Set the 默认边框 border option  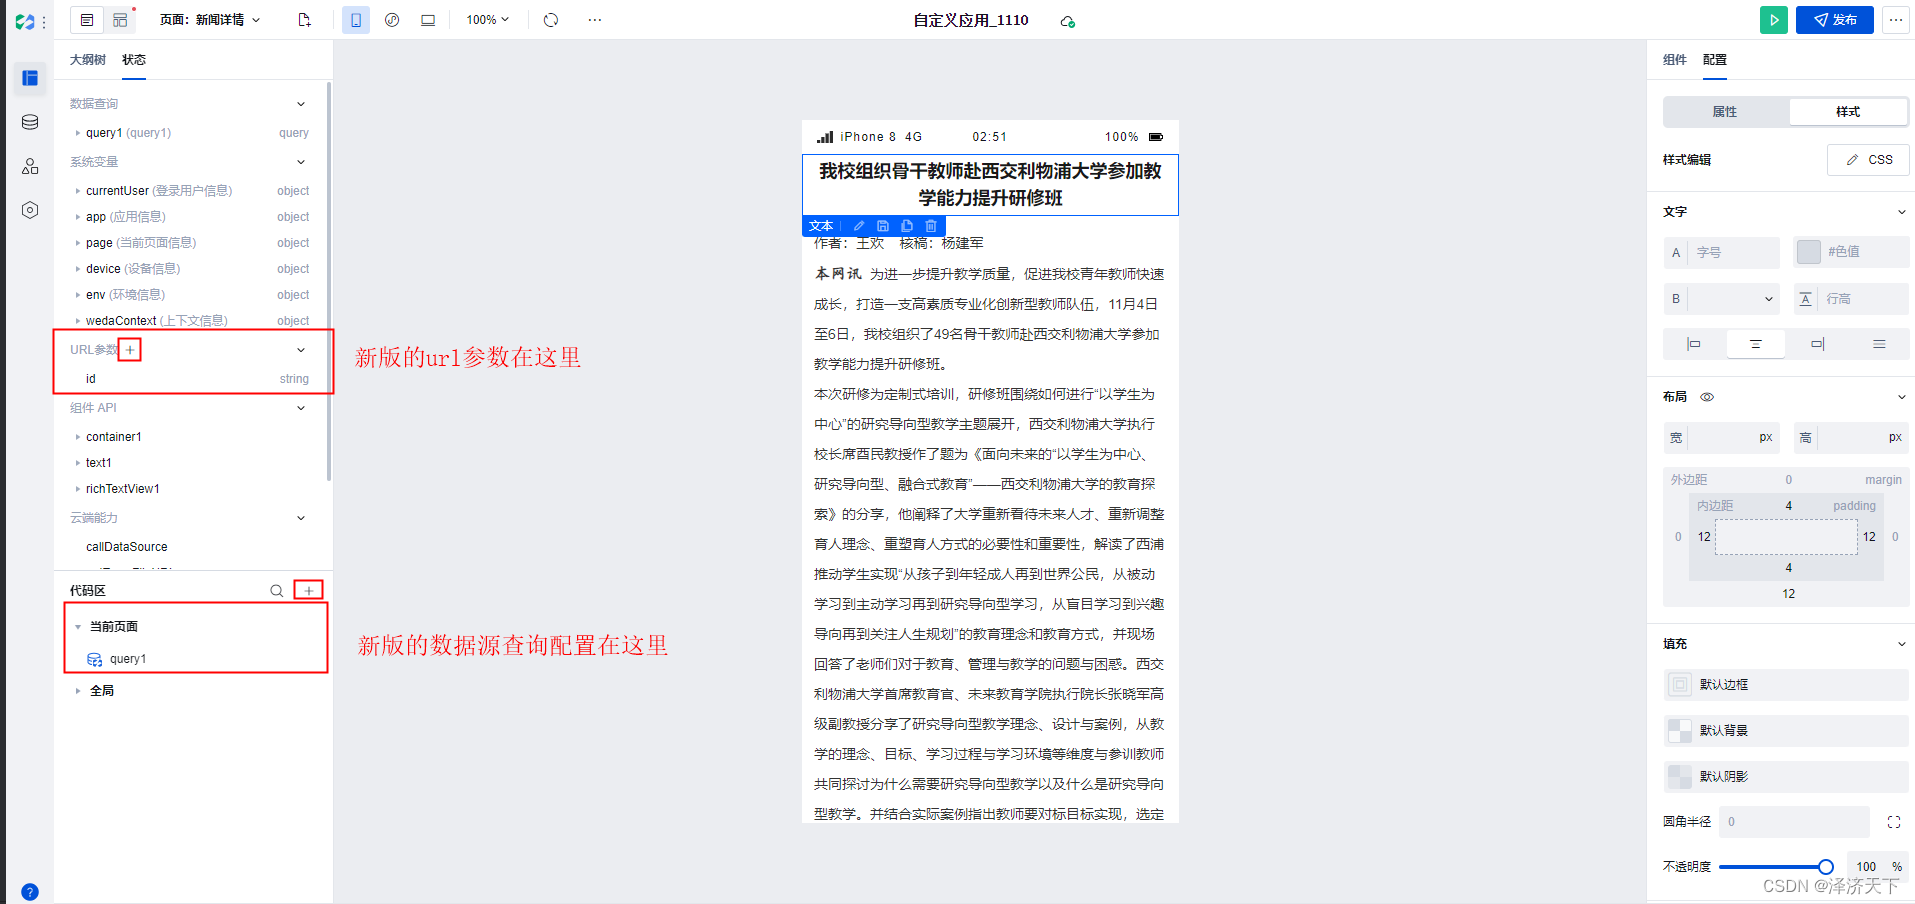tap(1786, 685)
